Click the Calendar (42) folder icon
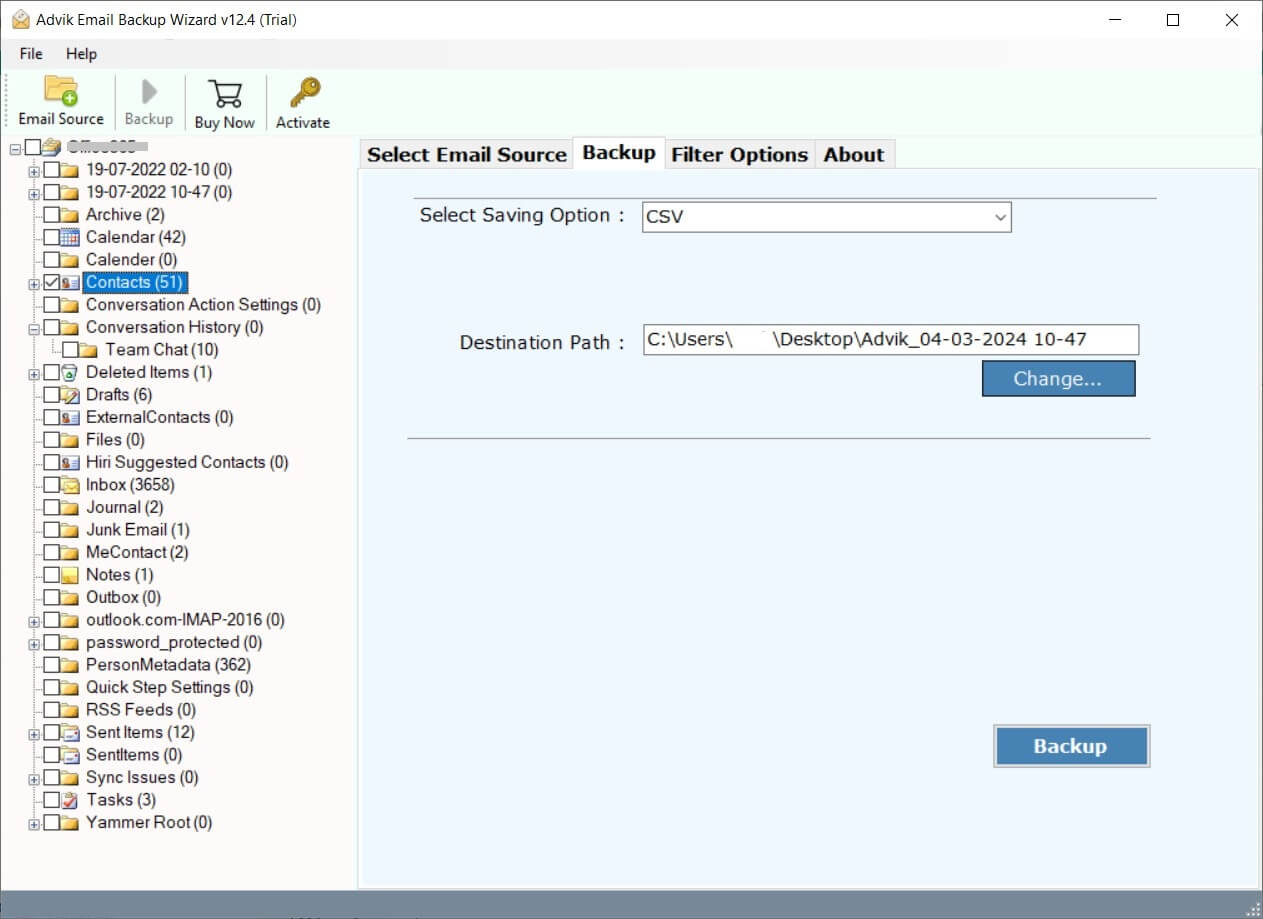Screen dimensions: 1263x919 pyautogui.click(x=70, y=237)
